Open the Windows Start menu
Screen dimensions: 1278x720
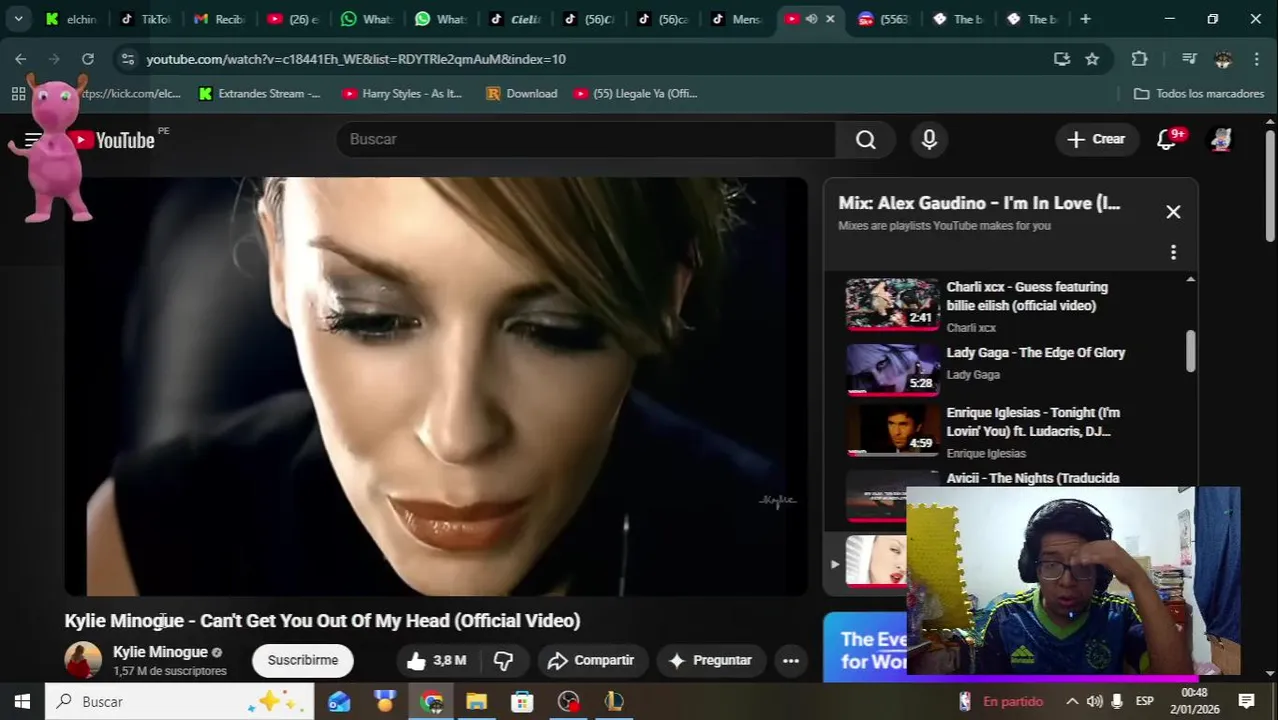[x=22, y=701]
